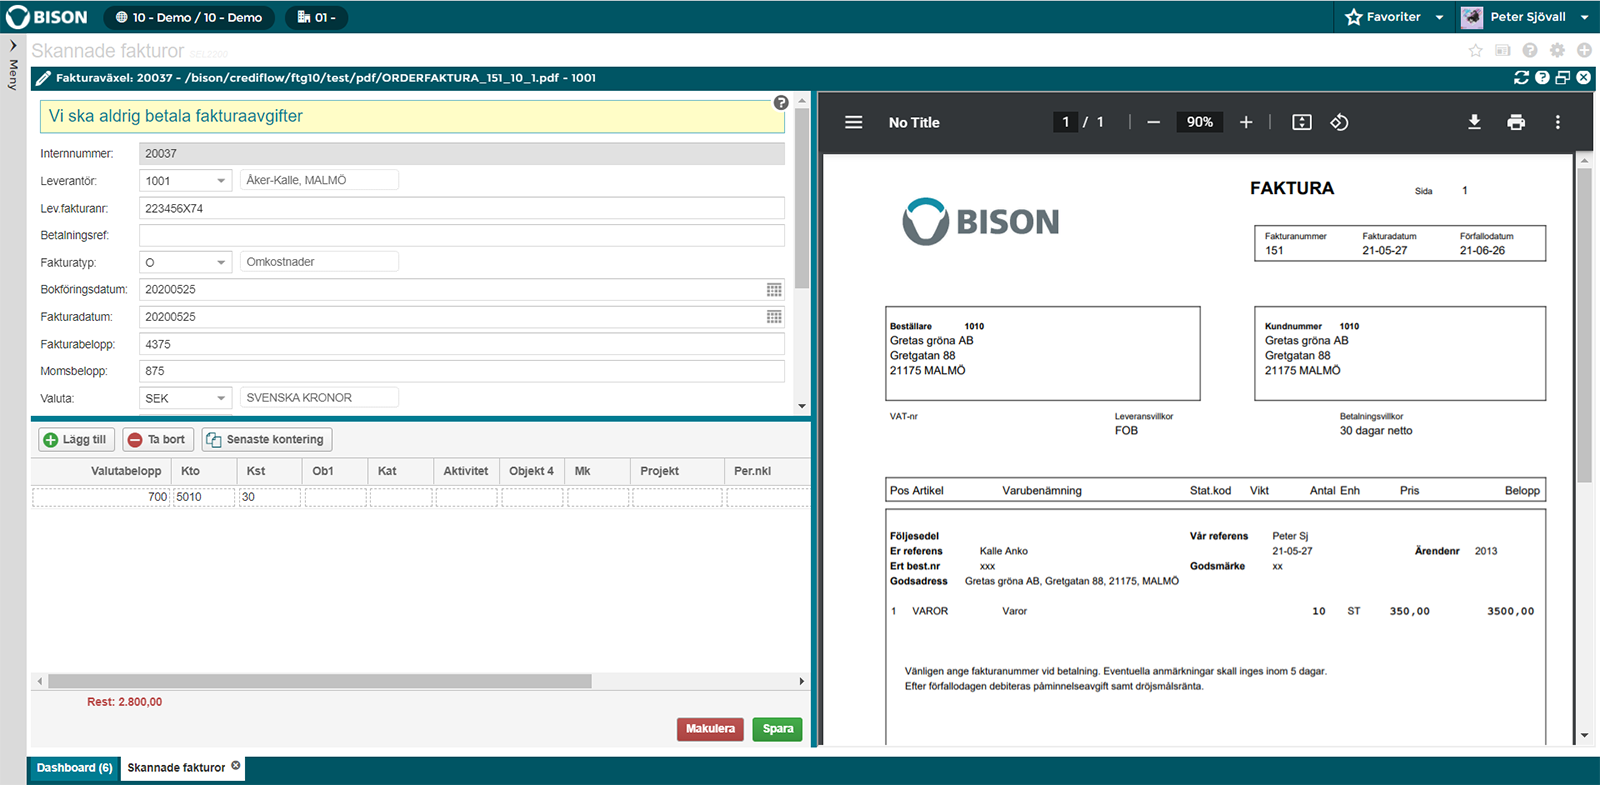
Task: Click the horizontal scrollbar of kontering grid
Action: click(320, 681)
